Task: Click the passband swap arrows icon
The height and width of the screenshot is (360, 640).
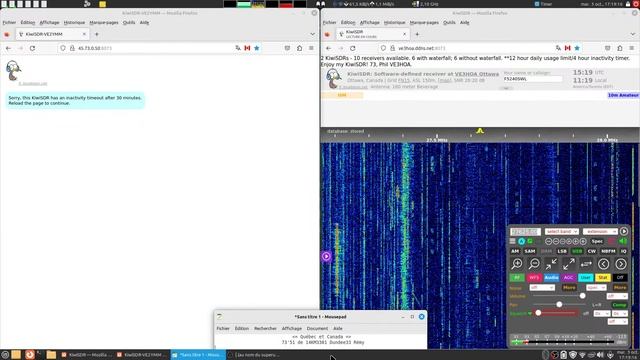Action: [x=586, y=264]
